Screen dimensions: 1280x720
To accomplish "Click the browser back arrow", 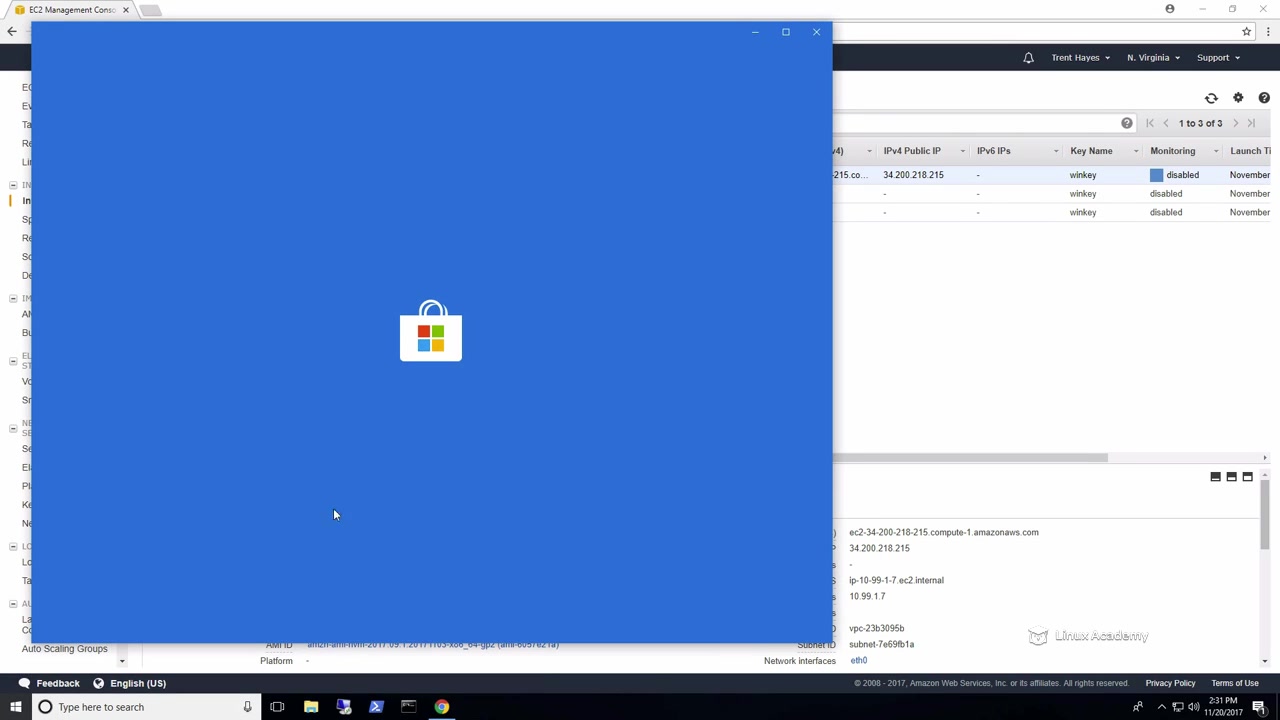I will (12, 32).
